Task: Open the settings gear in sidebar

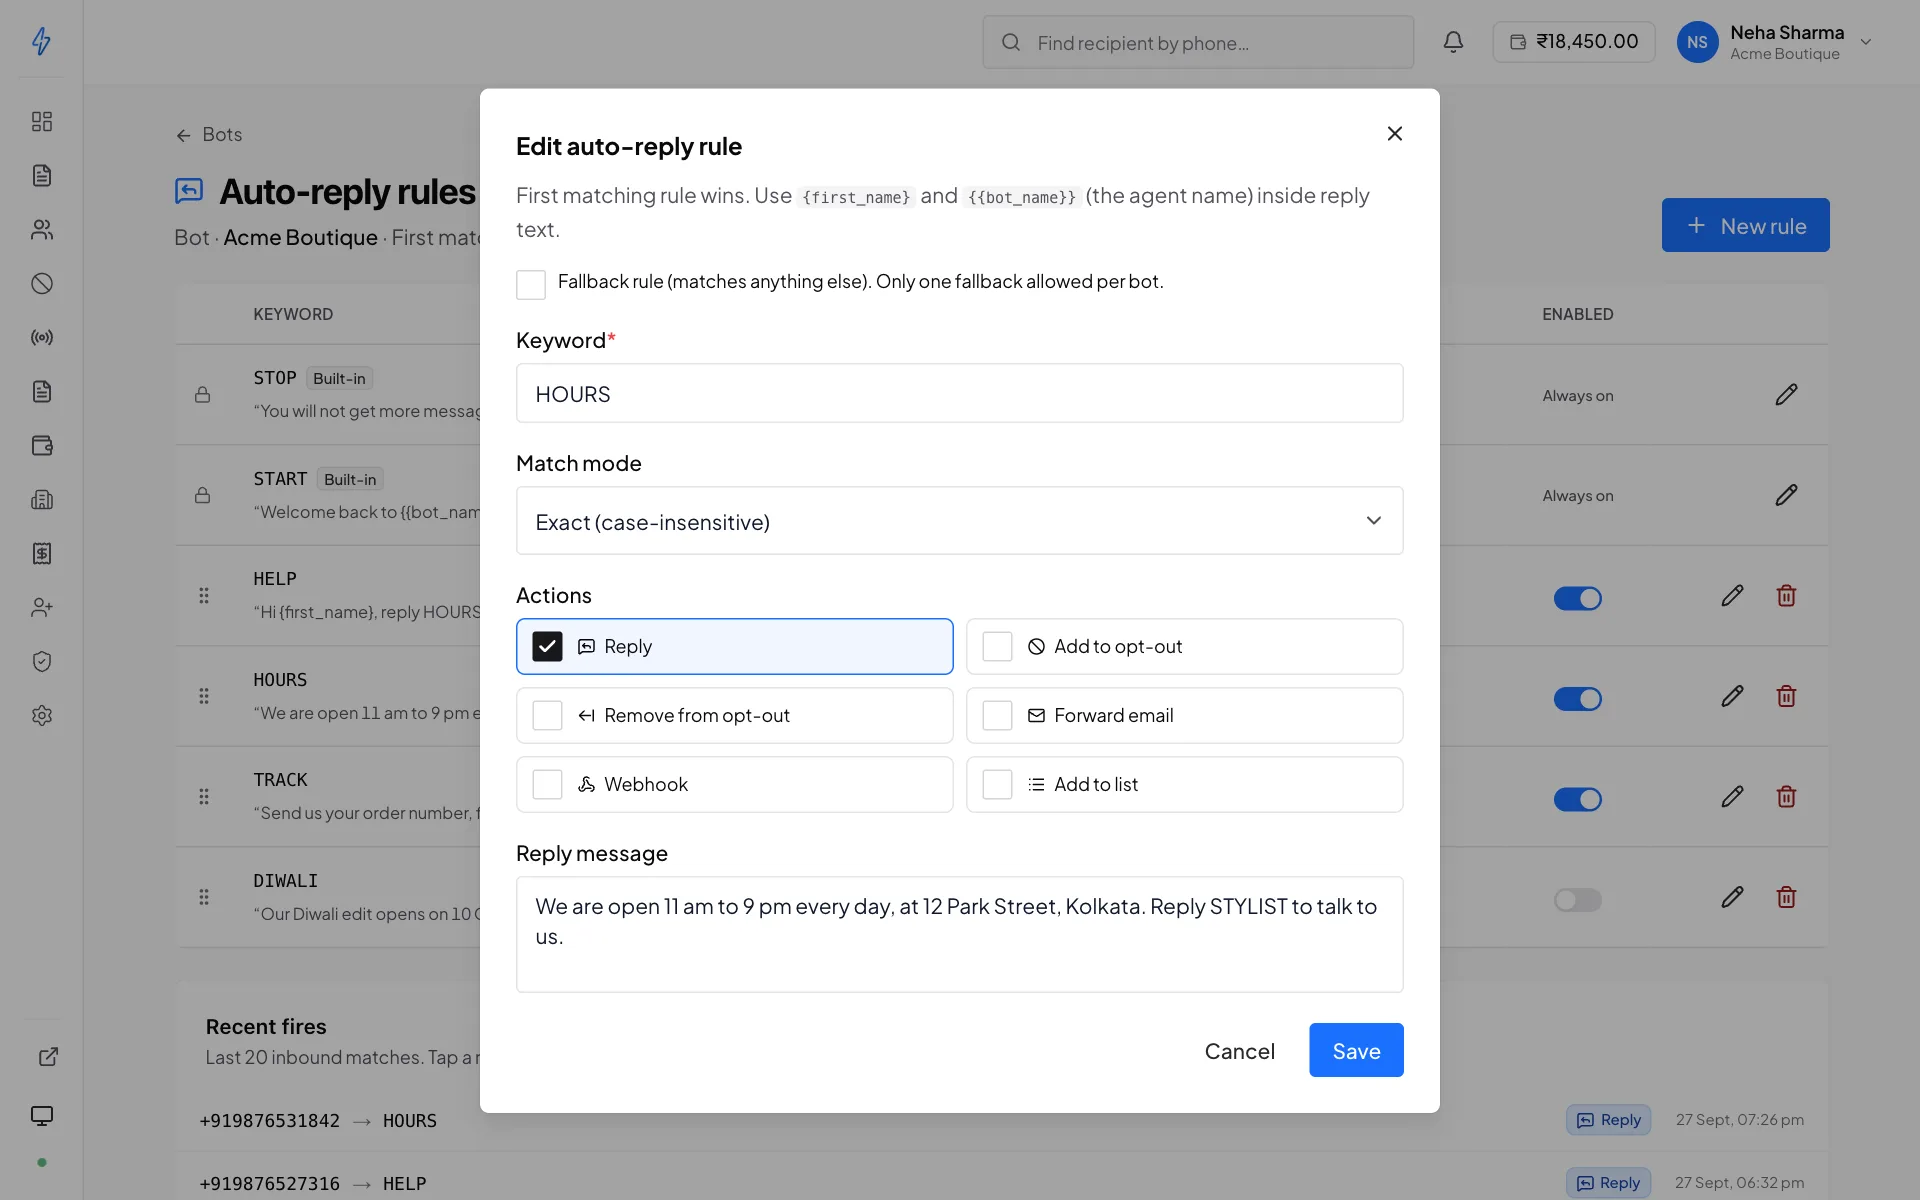Action: coord(41,715)
